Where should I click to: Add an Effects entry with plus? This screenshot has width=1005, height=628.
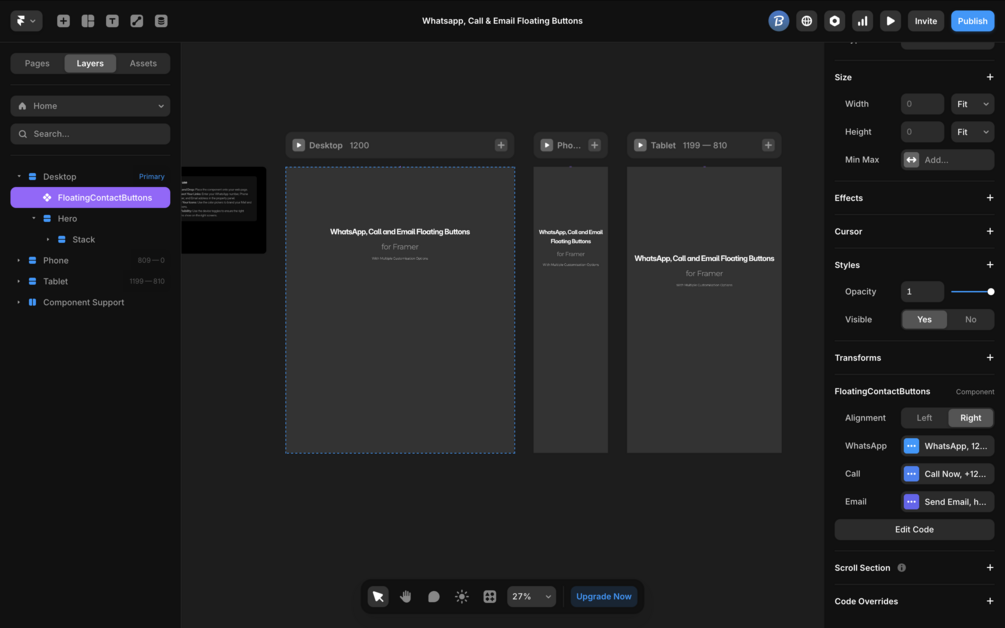[990, 198]
